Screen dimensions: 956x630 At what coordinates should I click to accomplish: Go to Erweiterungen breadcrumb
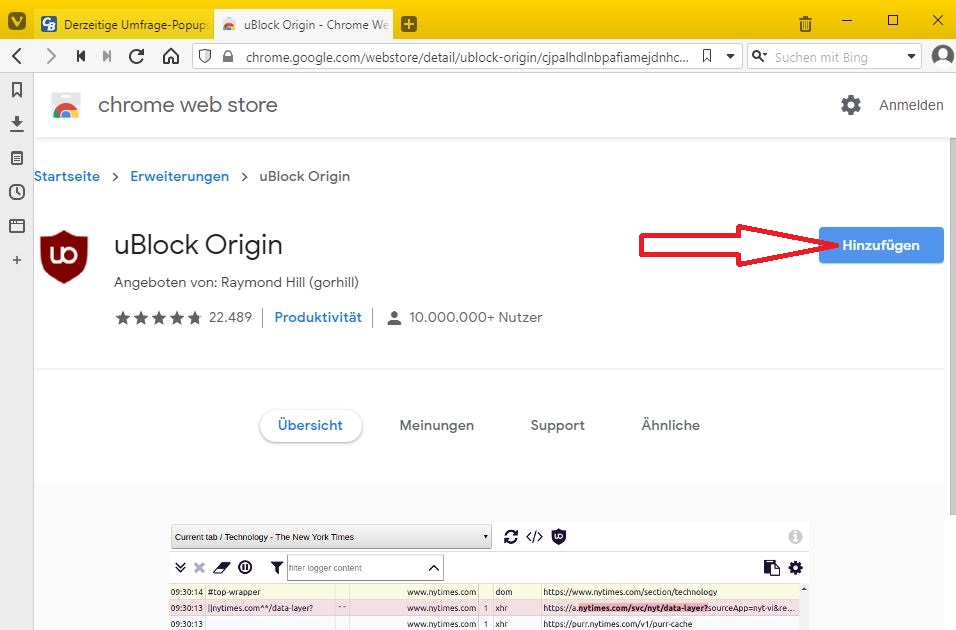pos(180,176)
